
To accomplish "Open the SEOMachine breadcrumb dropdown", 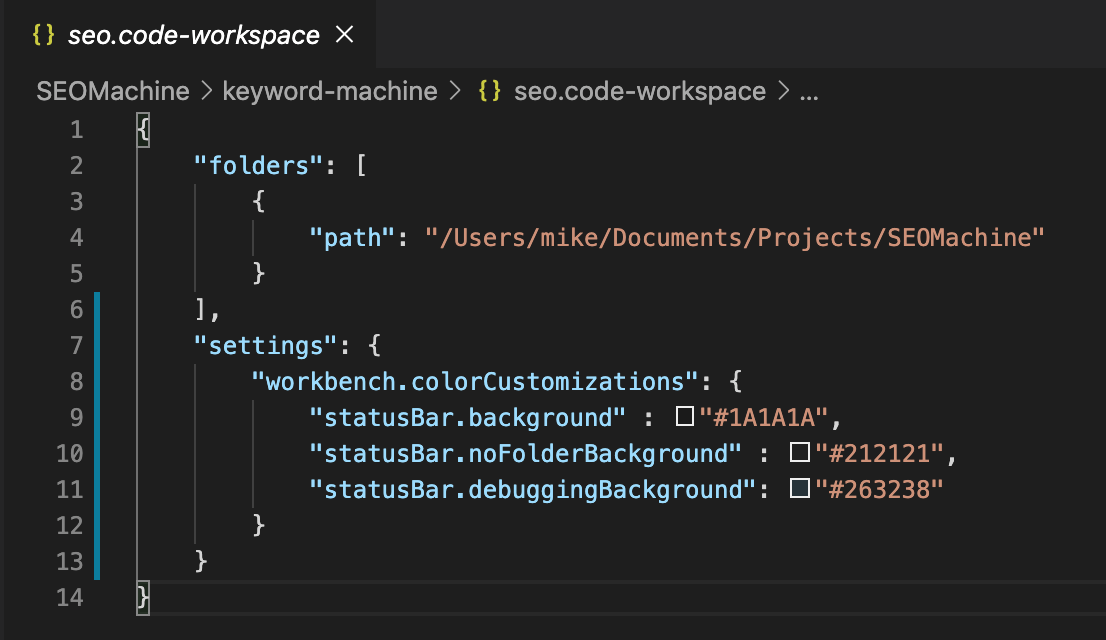I will 112,91.
